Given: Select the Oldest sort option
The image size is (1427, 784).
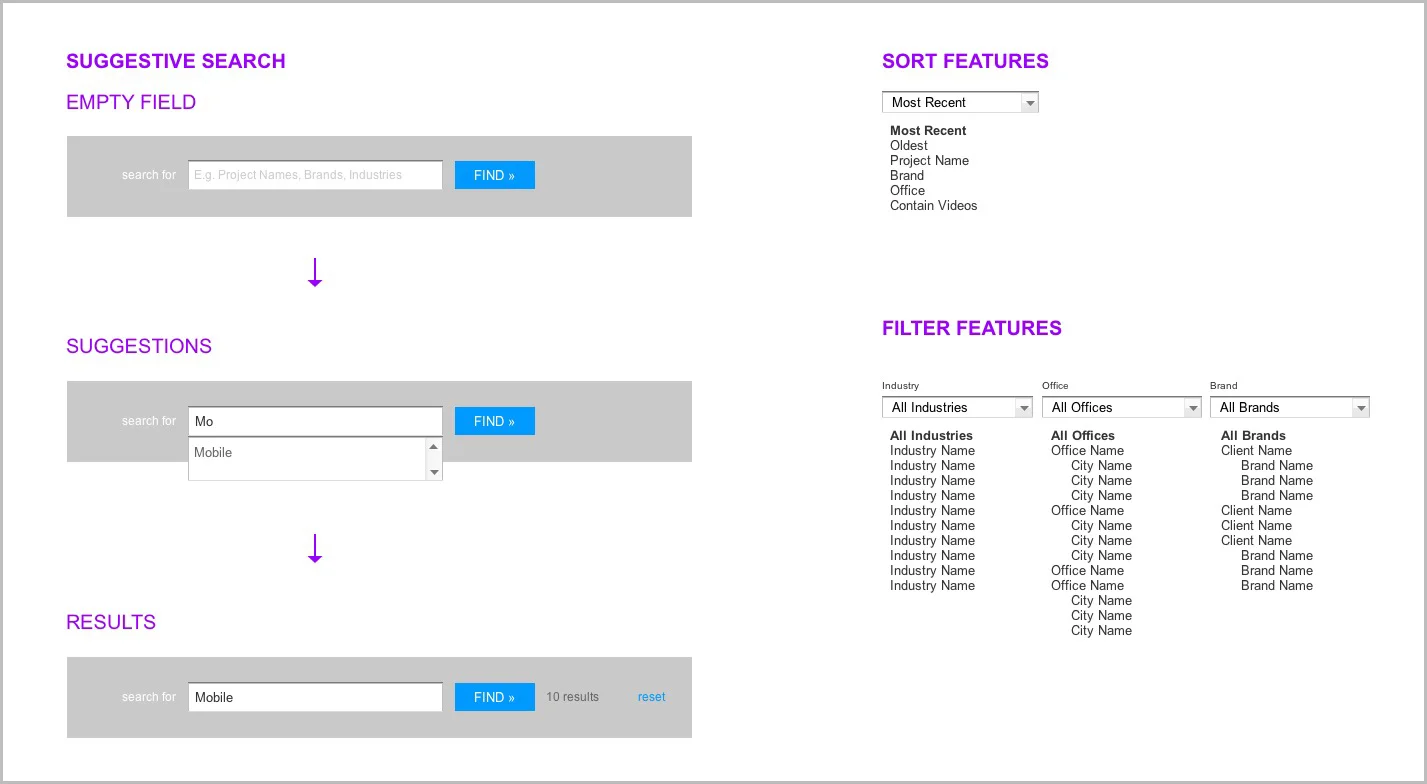Looking at the screenshot, I should pos(908,145).
